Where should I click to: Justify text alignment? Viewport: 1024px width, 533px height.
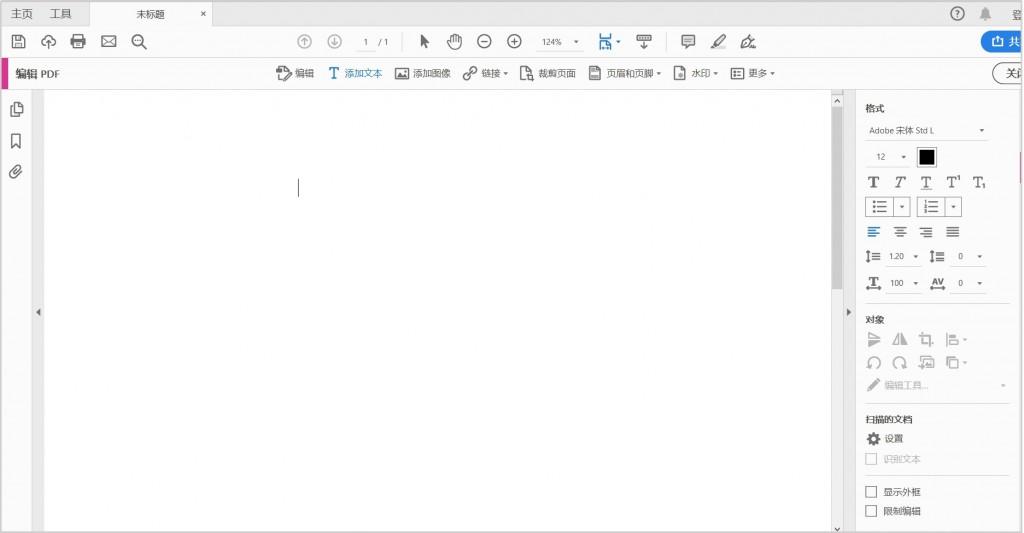[x=953, y=232]
